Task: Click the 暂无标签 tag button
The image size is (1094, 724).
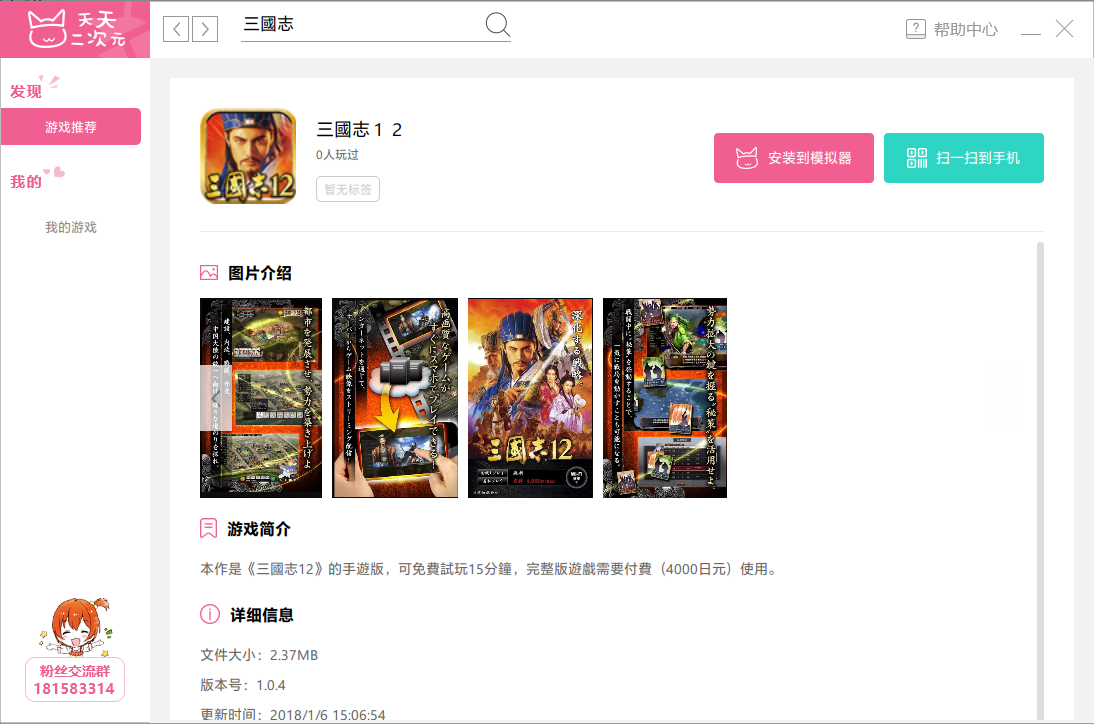Action: pyautogui.click(x=347, y=189)
